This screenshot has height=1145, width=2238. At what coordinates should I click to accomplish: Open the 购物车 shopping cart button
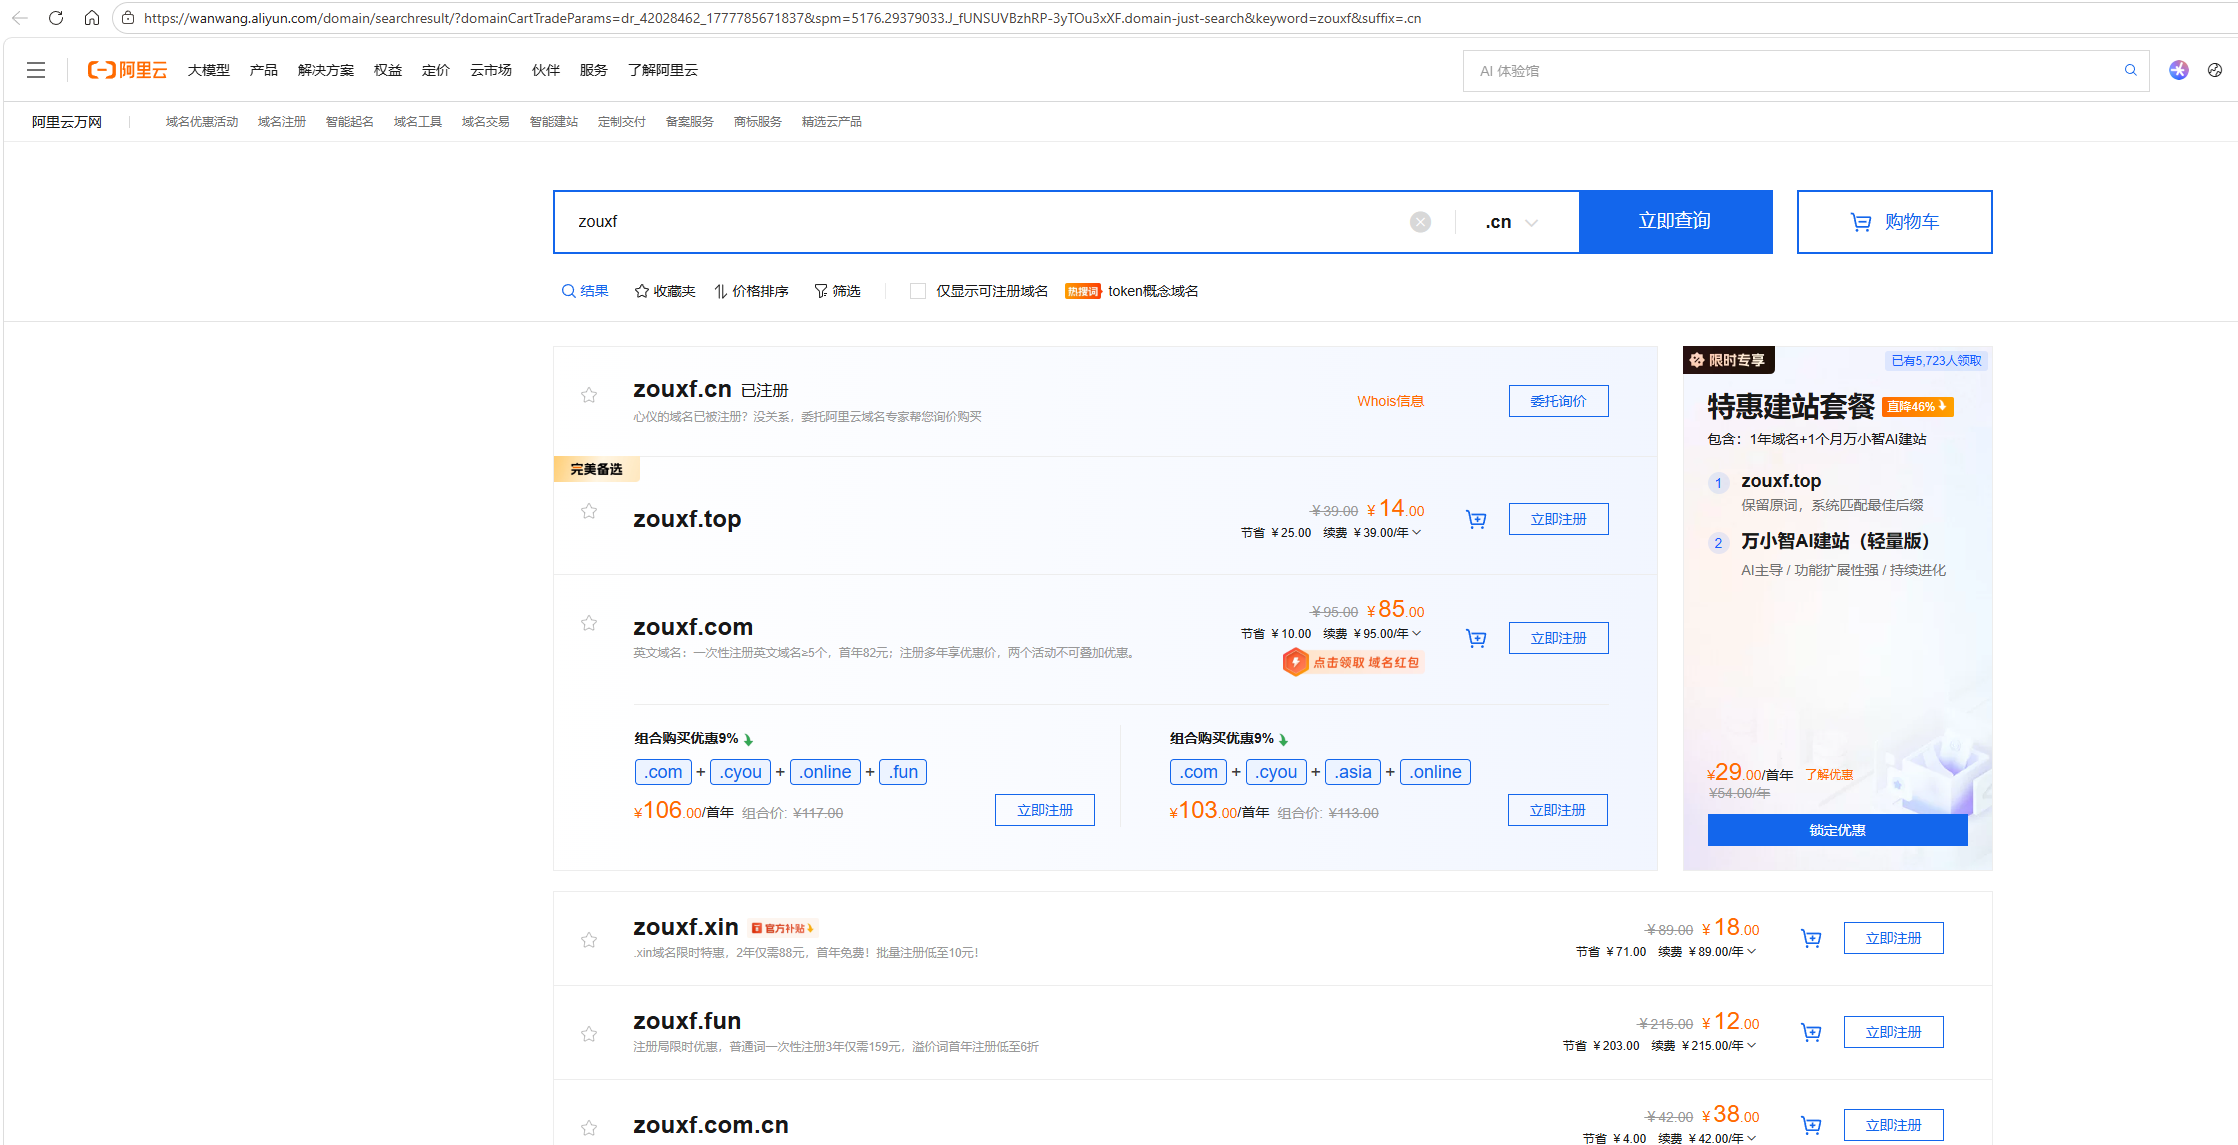(x=1895, y=222)
